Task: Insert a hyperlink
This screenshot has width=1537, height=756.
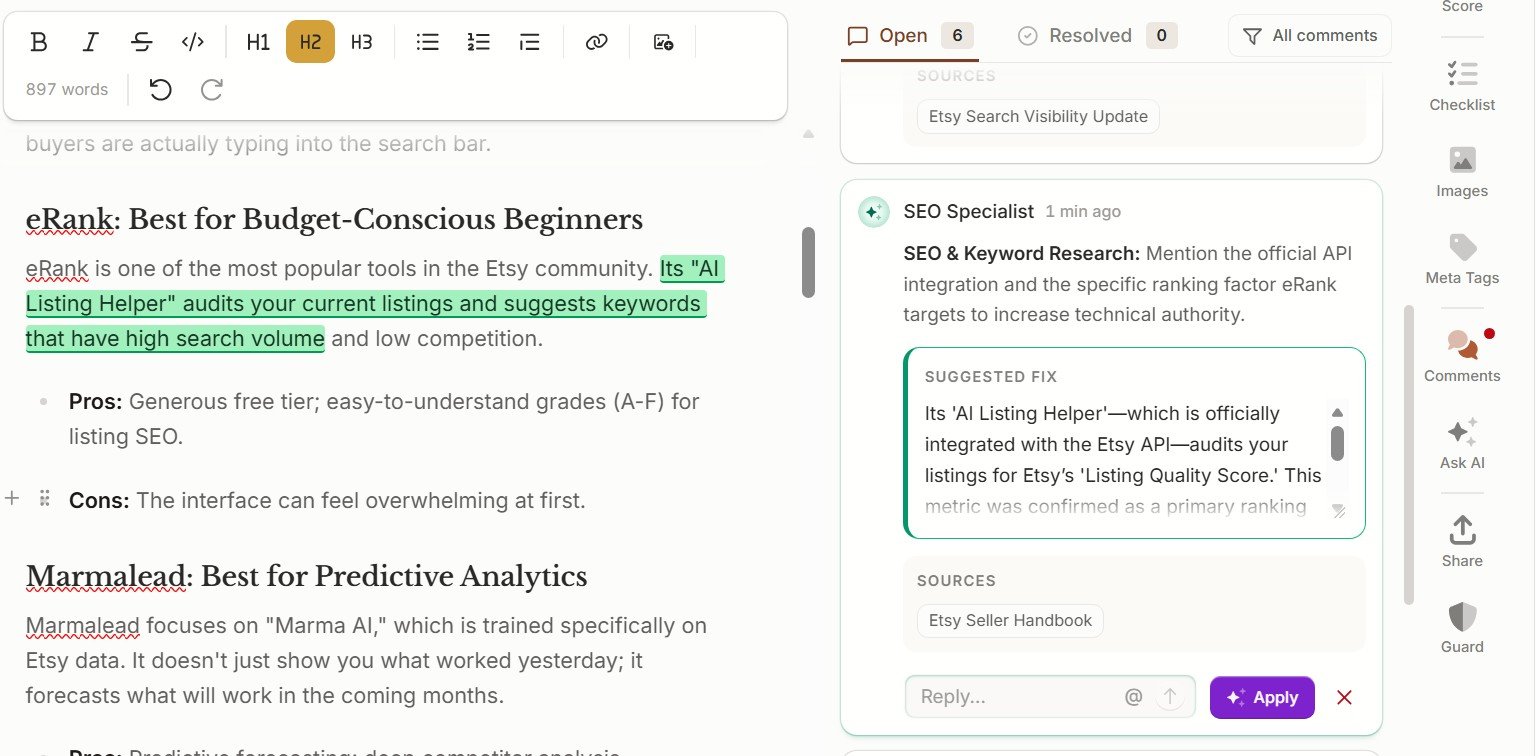Action: point(597,42)
